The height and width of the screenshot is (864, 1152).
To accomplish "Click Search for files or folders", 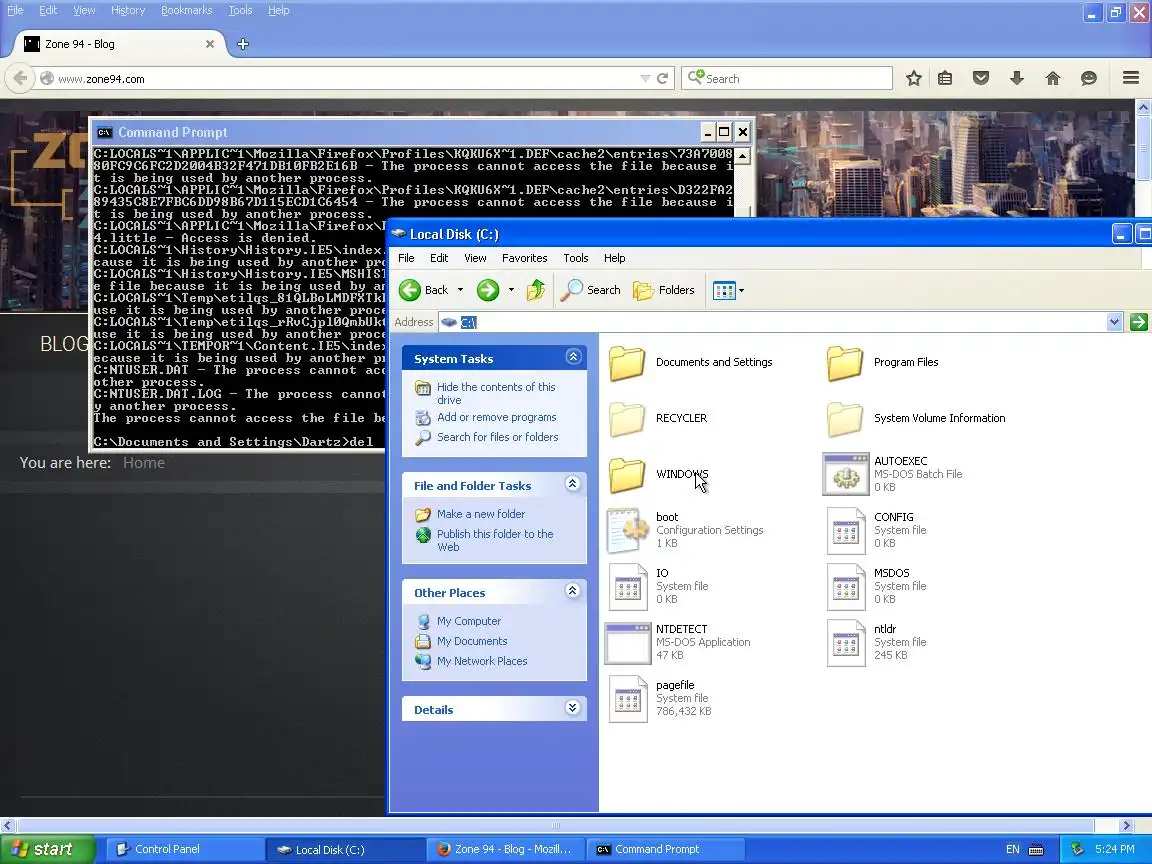I will pyautogui.click(x=486, y=437).
